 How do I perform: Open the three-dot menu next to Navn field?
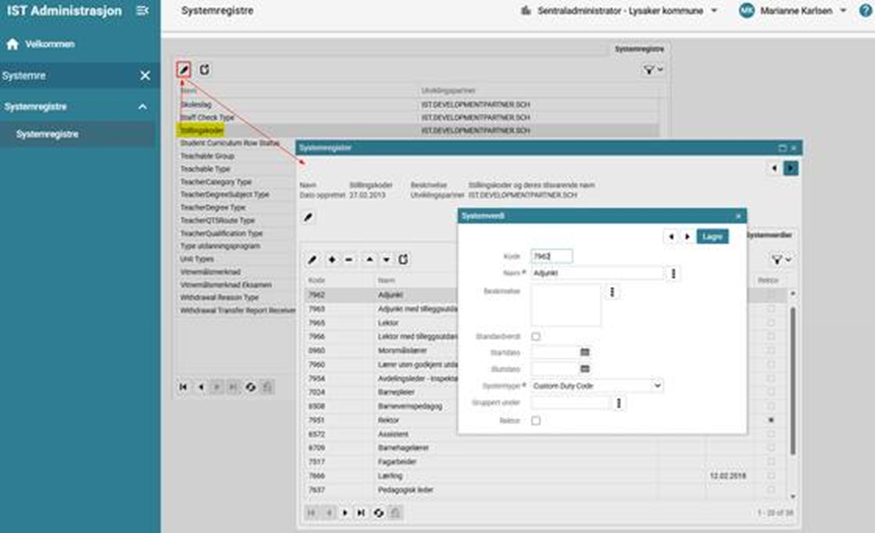tap(673, 273)
